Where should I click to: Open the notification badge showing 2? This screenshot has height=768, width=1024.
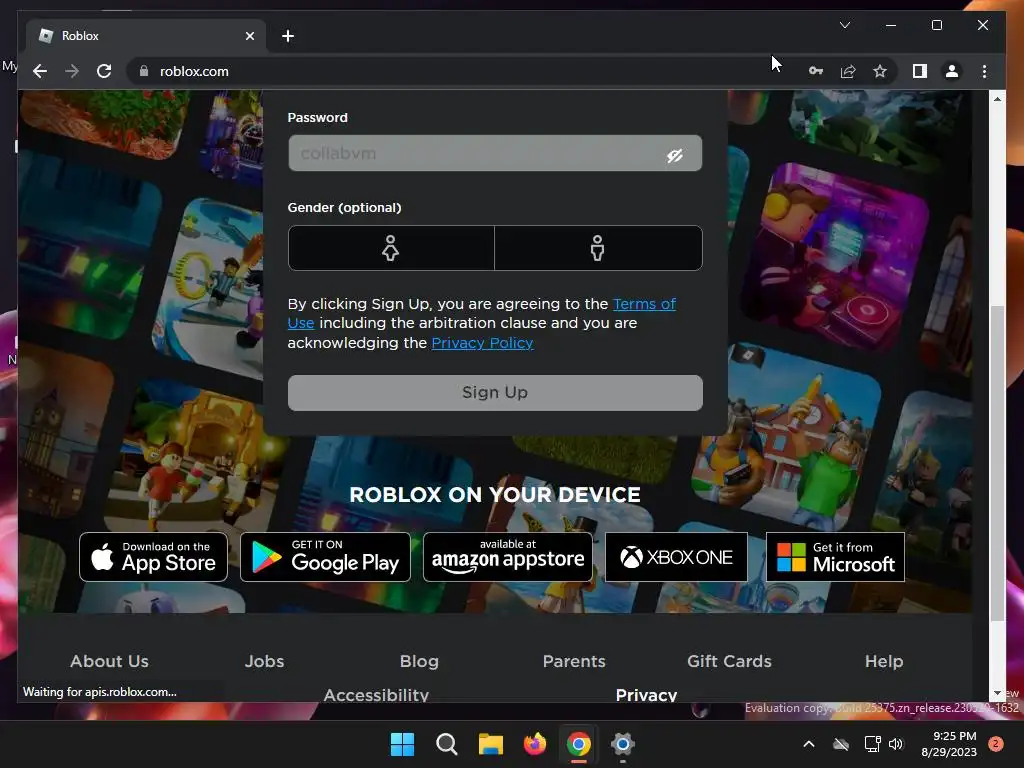pyautogui.click(x=996, y=744)
